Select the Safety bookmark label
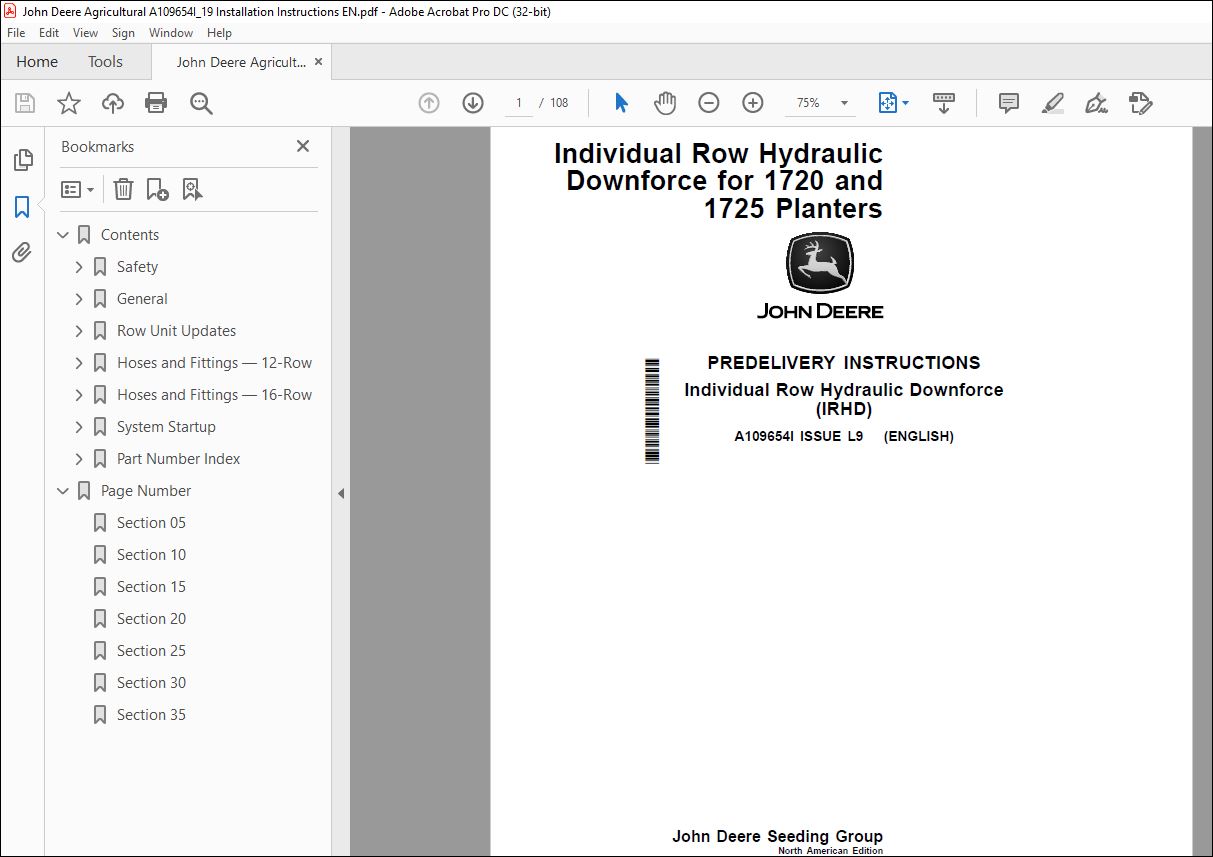The height and width of the screenshot is (857, 1213). [137, 267]
